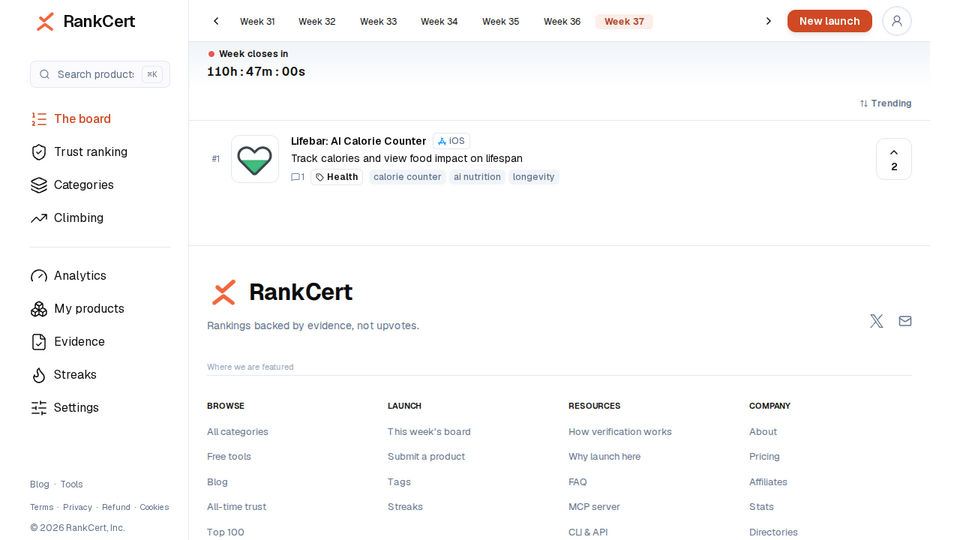960x540 pixels.
Task: Switch to the Week 33 tab
Action: [x=378, y=21]
